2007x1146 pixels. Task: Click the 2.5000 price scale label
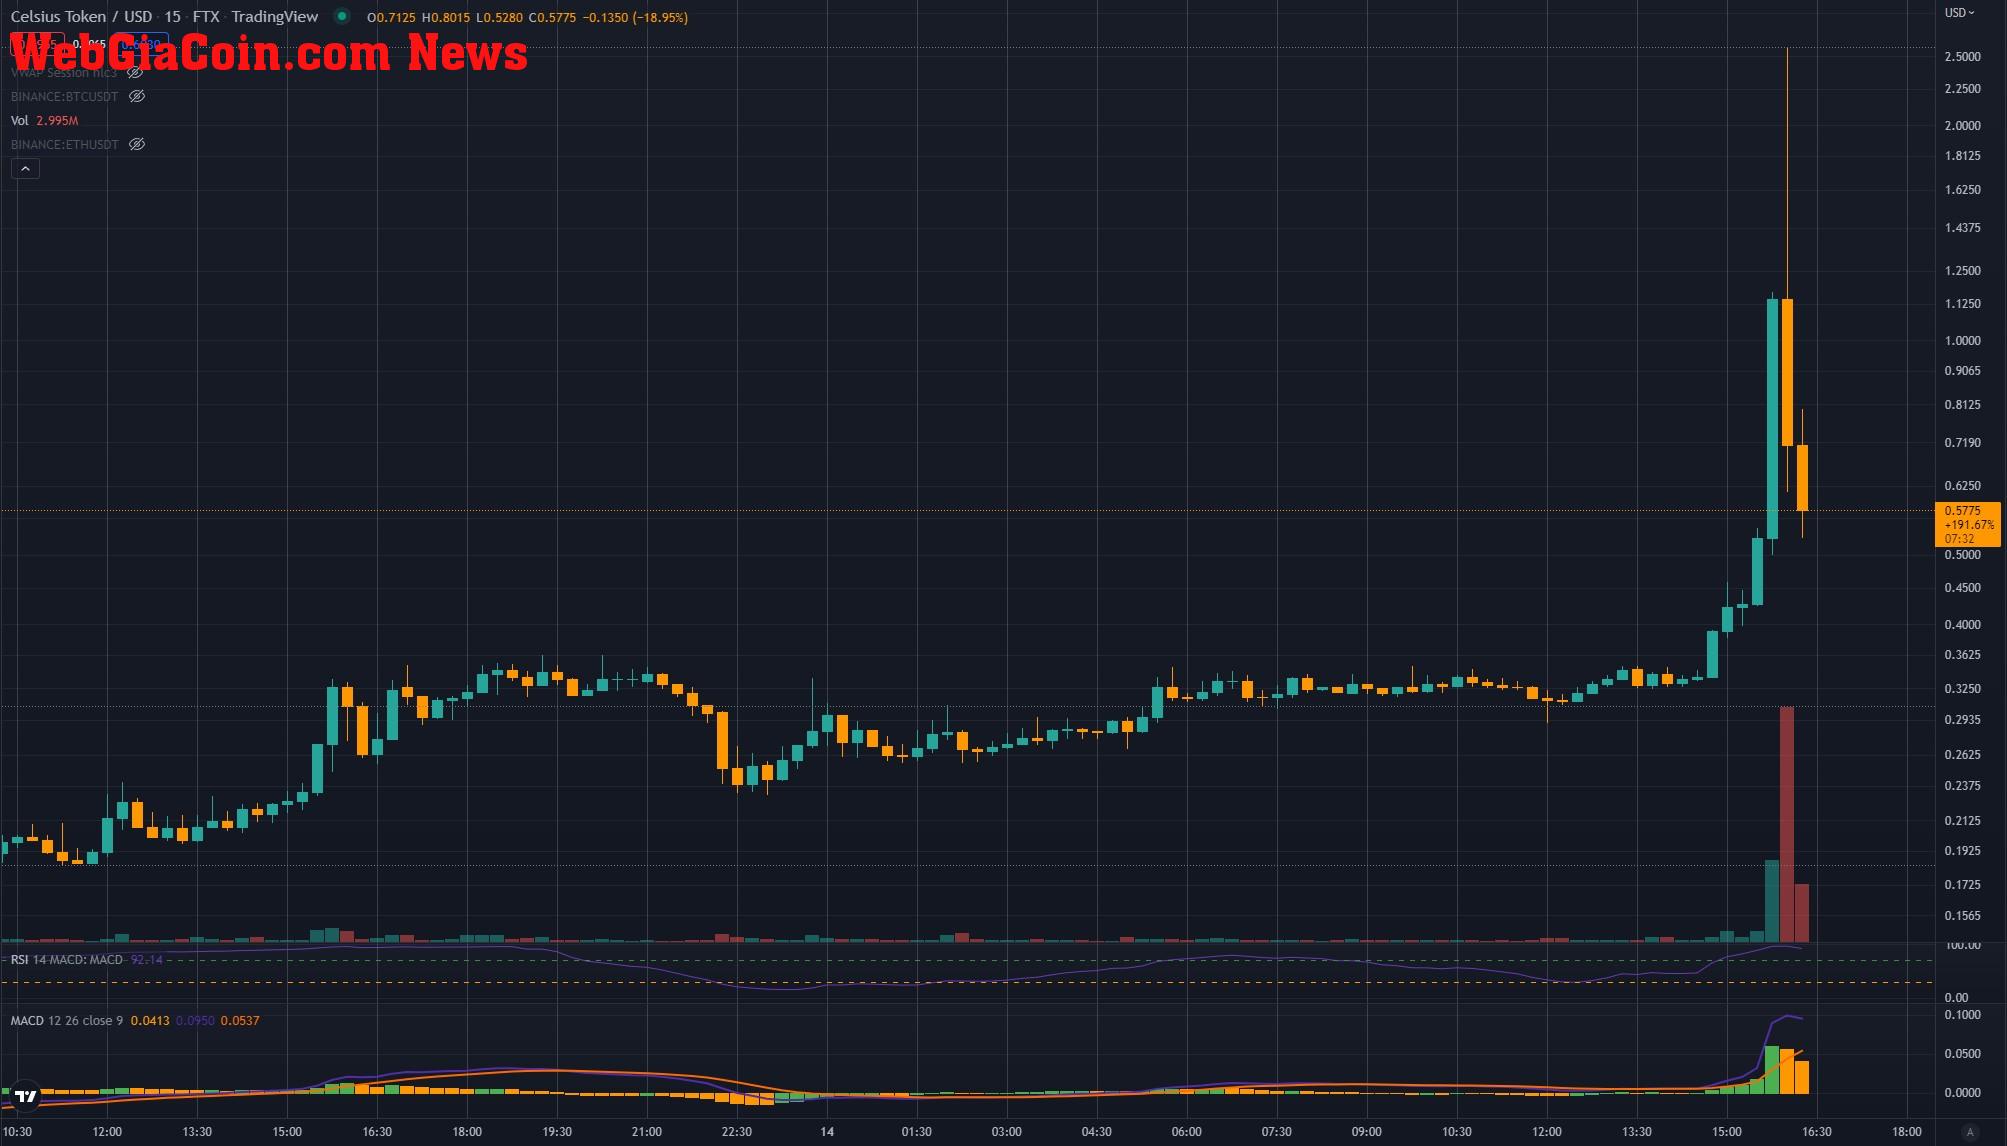(x=1962, y=56)
